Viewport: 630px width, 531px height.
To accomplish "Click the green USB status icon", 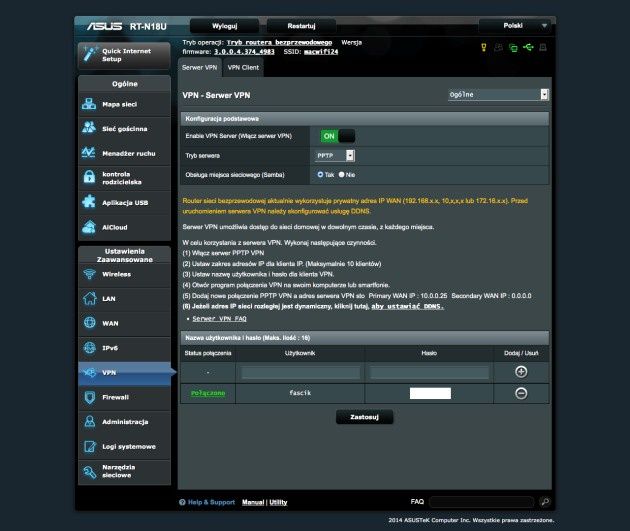I will click(x=528, y=47).
